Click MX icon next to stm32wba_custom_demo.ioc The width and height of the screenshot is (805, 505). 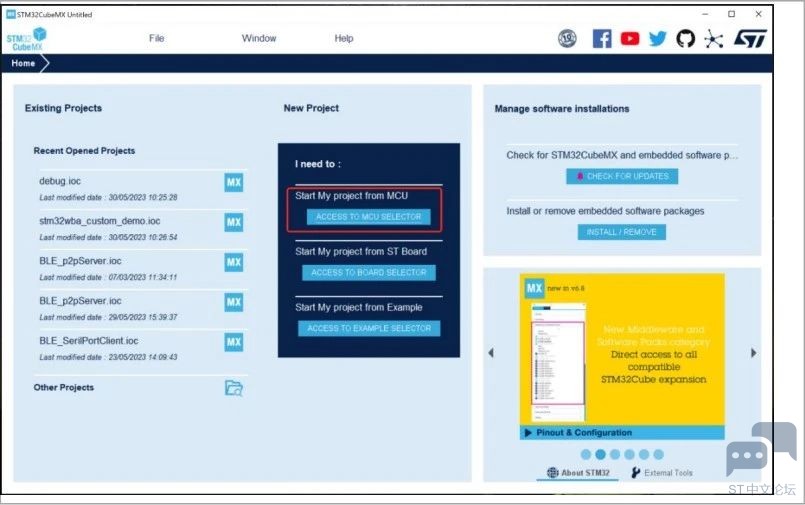pyautogui.click(x=234, y=222)
